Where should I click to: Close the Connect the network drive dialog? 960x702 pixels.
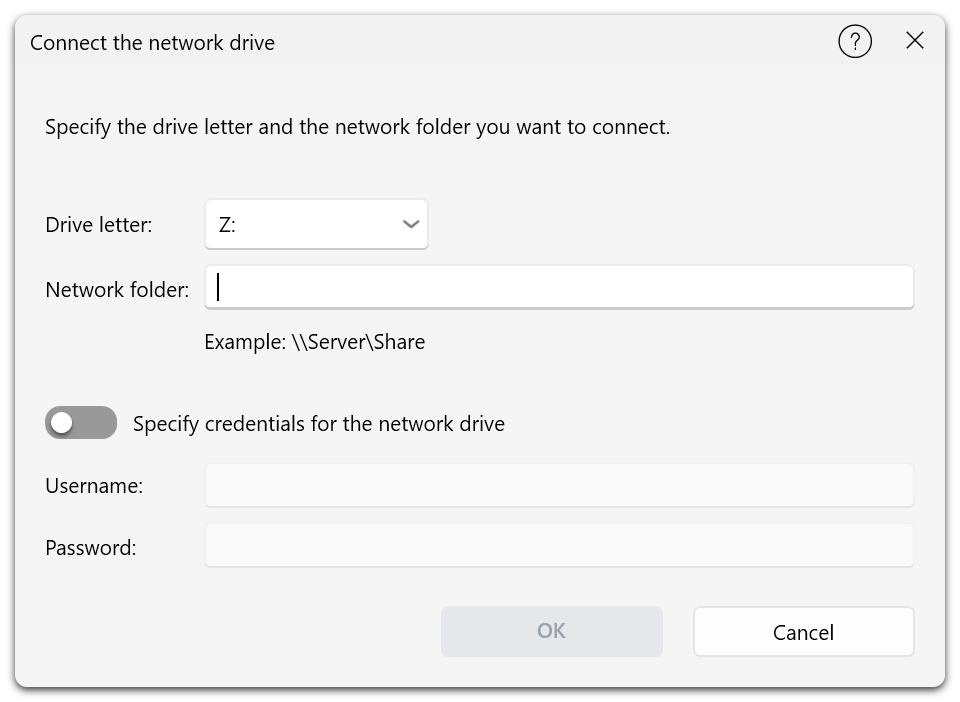(x=915, y=41)
